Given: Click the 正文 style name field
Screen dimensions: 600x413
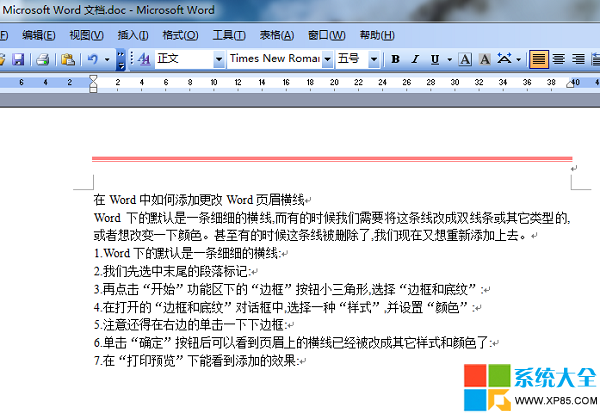Looking at the screenshot, I should 184,59.
